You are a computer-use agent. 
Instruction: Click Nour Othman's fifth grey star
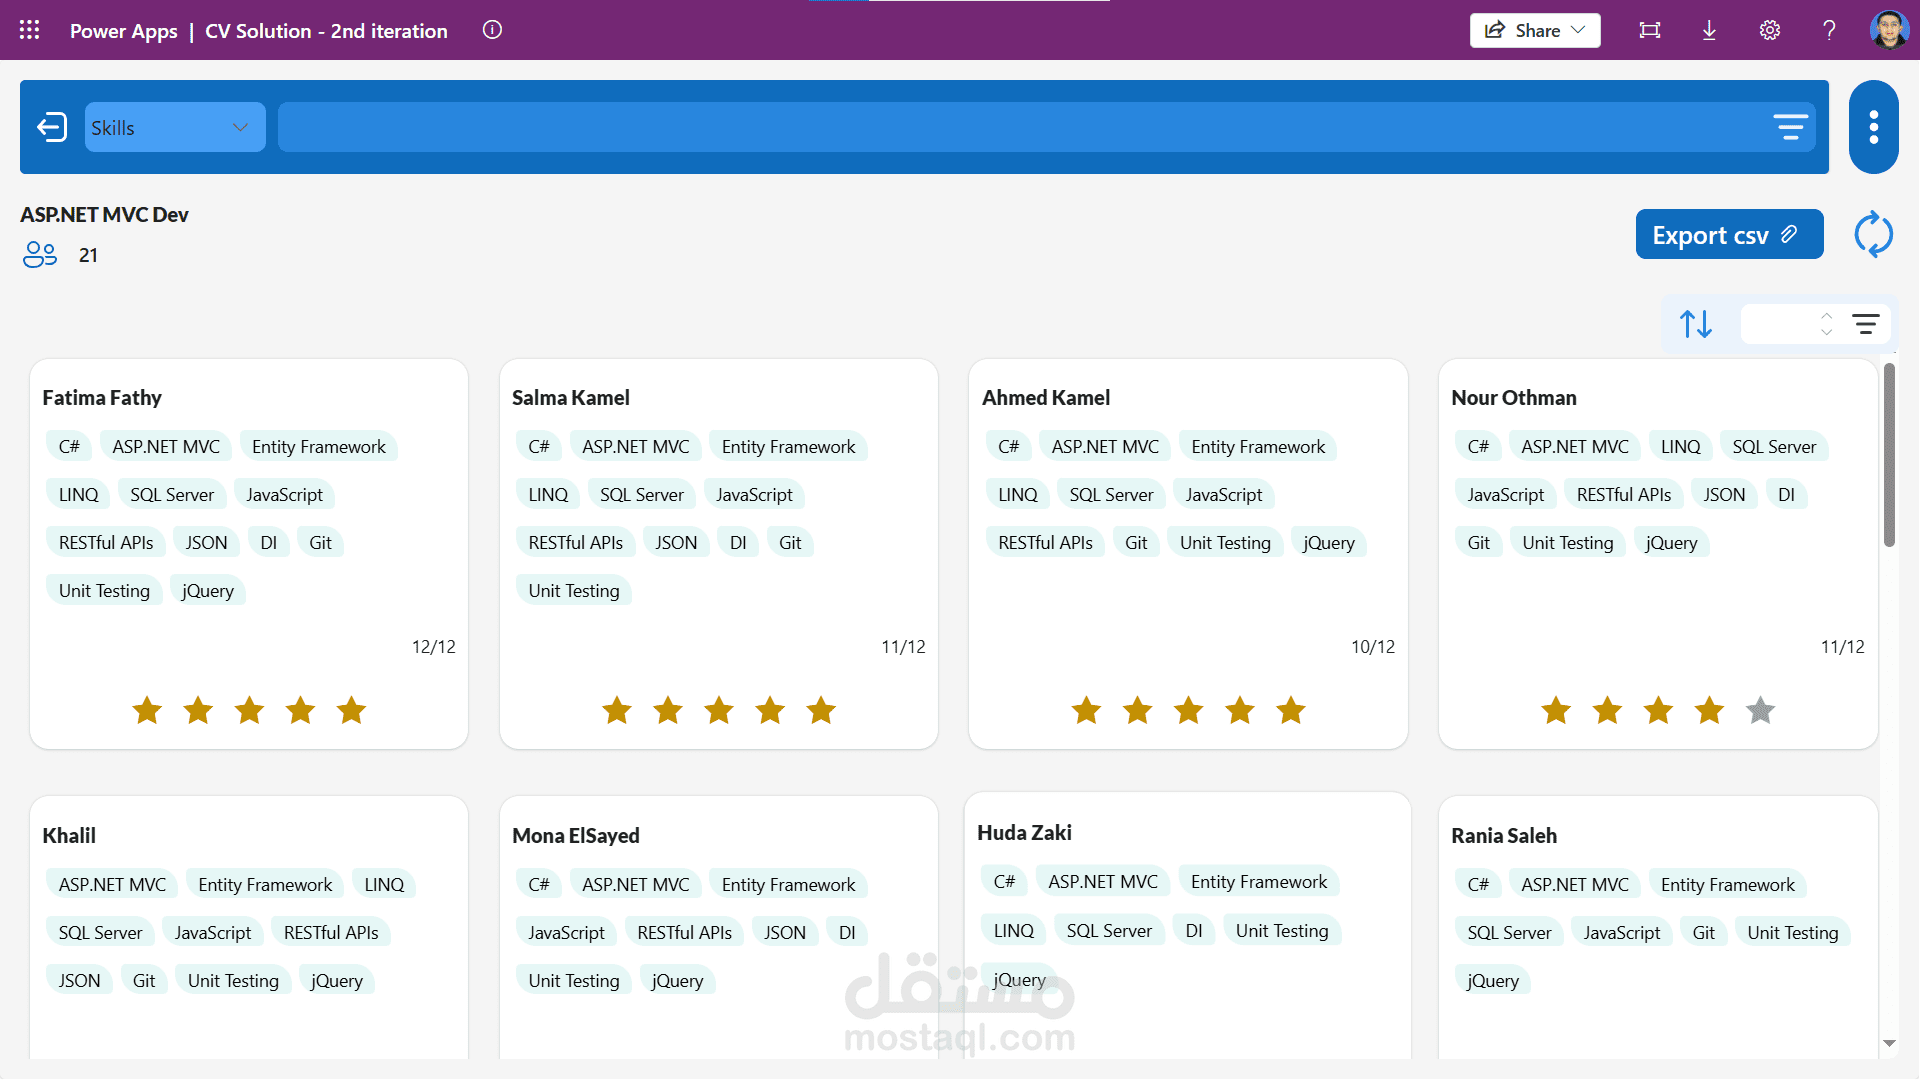1760,711
